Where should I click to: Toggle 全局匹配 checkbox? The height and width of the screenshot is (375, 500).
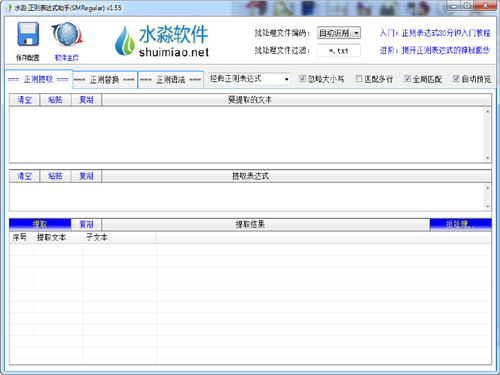tap(407, 79)
